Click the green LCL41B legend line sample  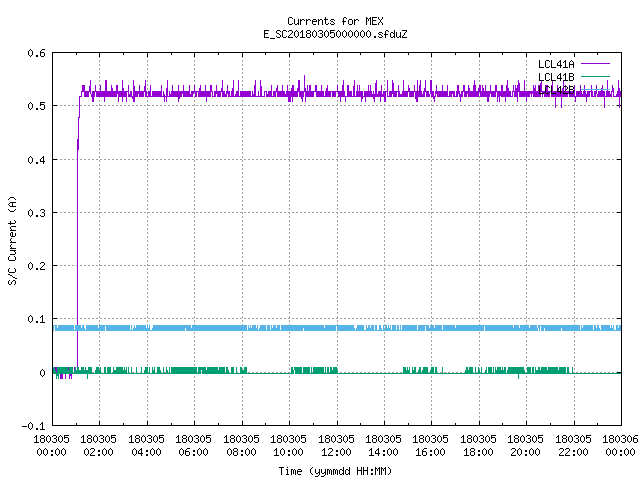click(595, 76)
